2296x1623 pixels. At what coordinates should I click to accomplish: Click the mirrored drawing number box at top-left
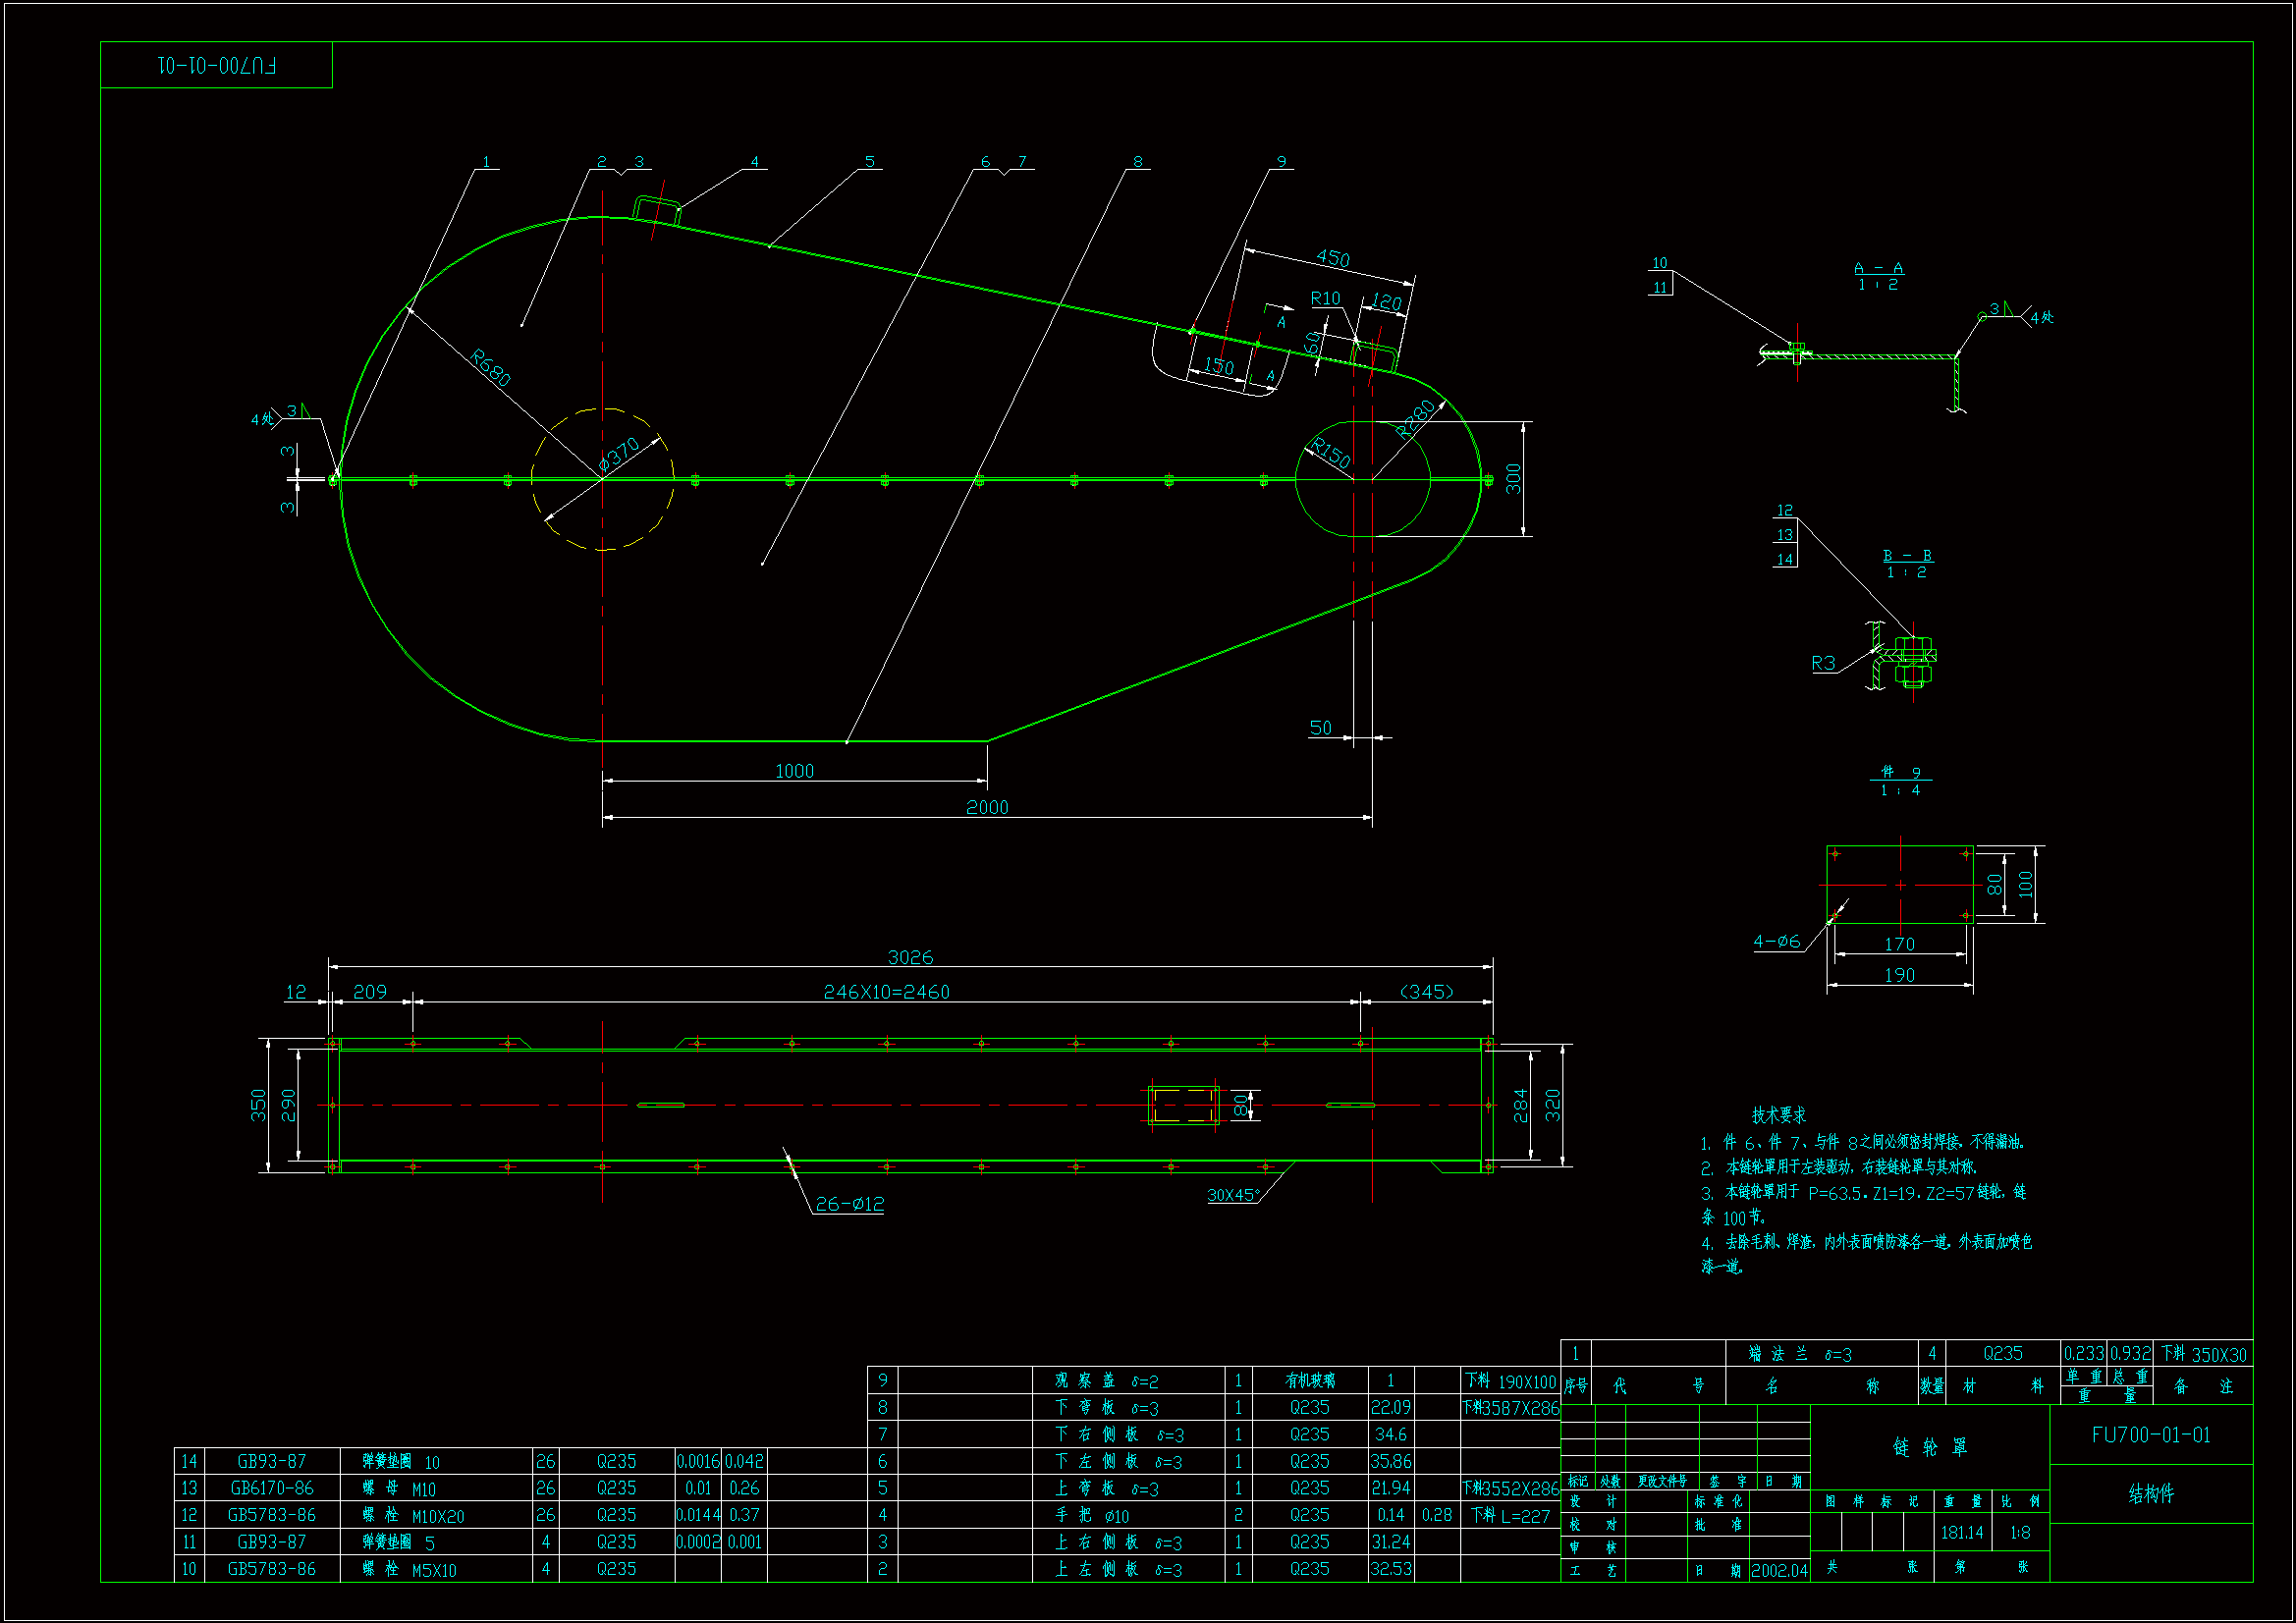click(x=217, y=65)
